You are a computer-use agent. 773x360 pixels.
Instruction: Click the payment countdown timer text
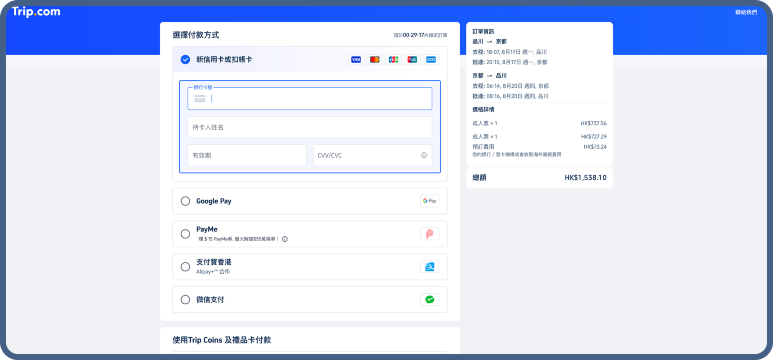420,36
